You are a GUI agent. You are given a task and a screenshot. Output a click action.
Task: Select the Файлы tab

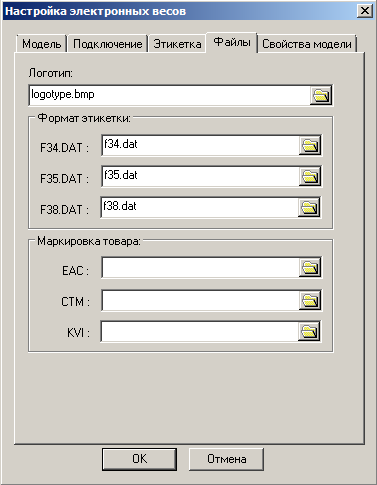(x=232, y=42)
